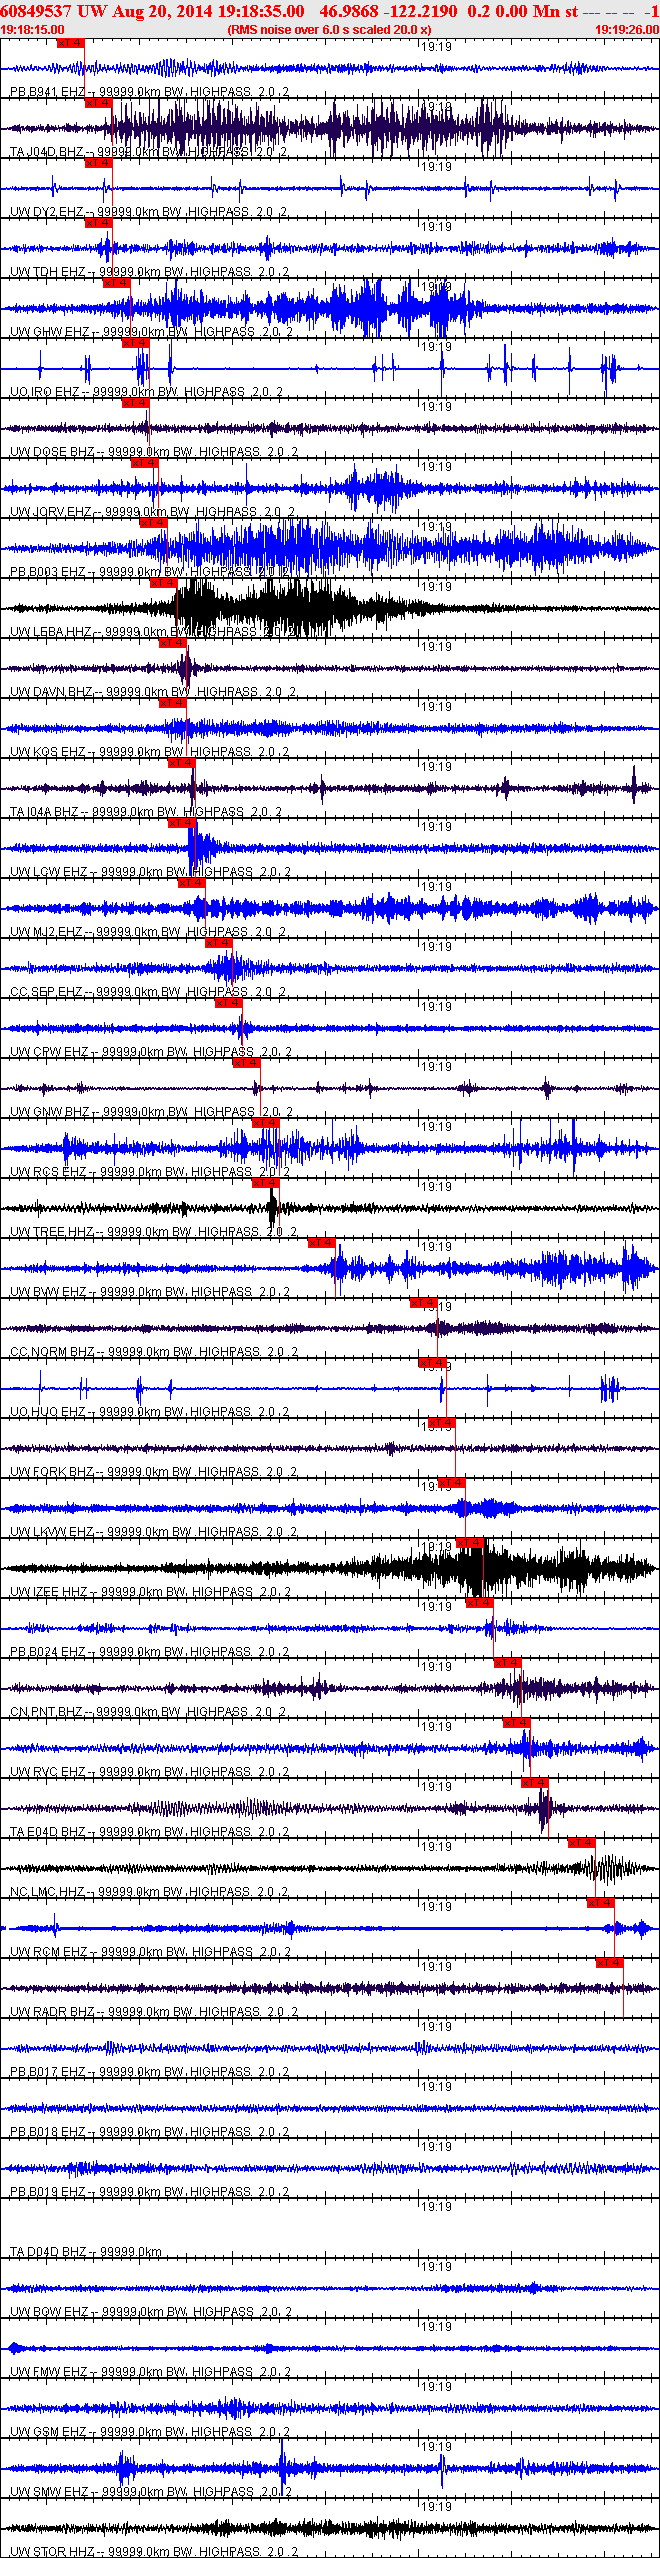This screenshot has width=660, height=2558.
Task: Click the start time 19:18:15.00 label
Action: [x=32, y=30]
